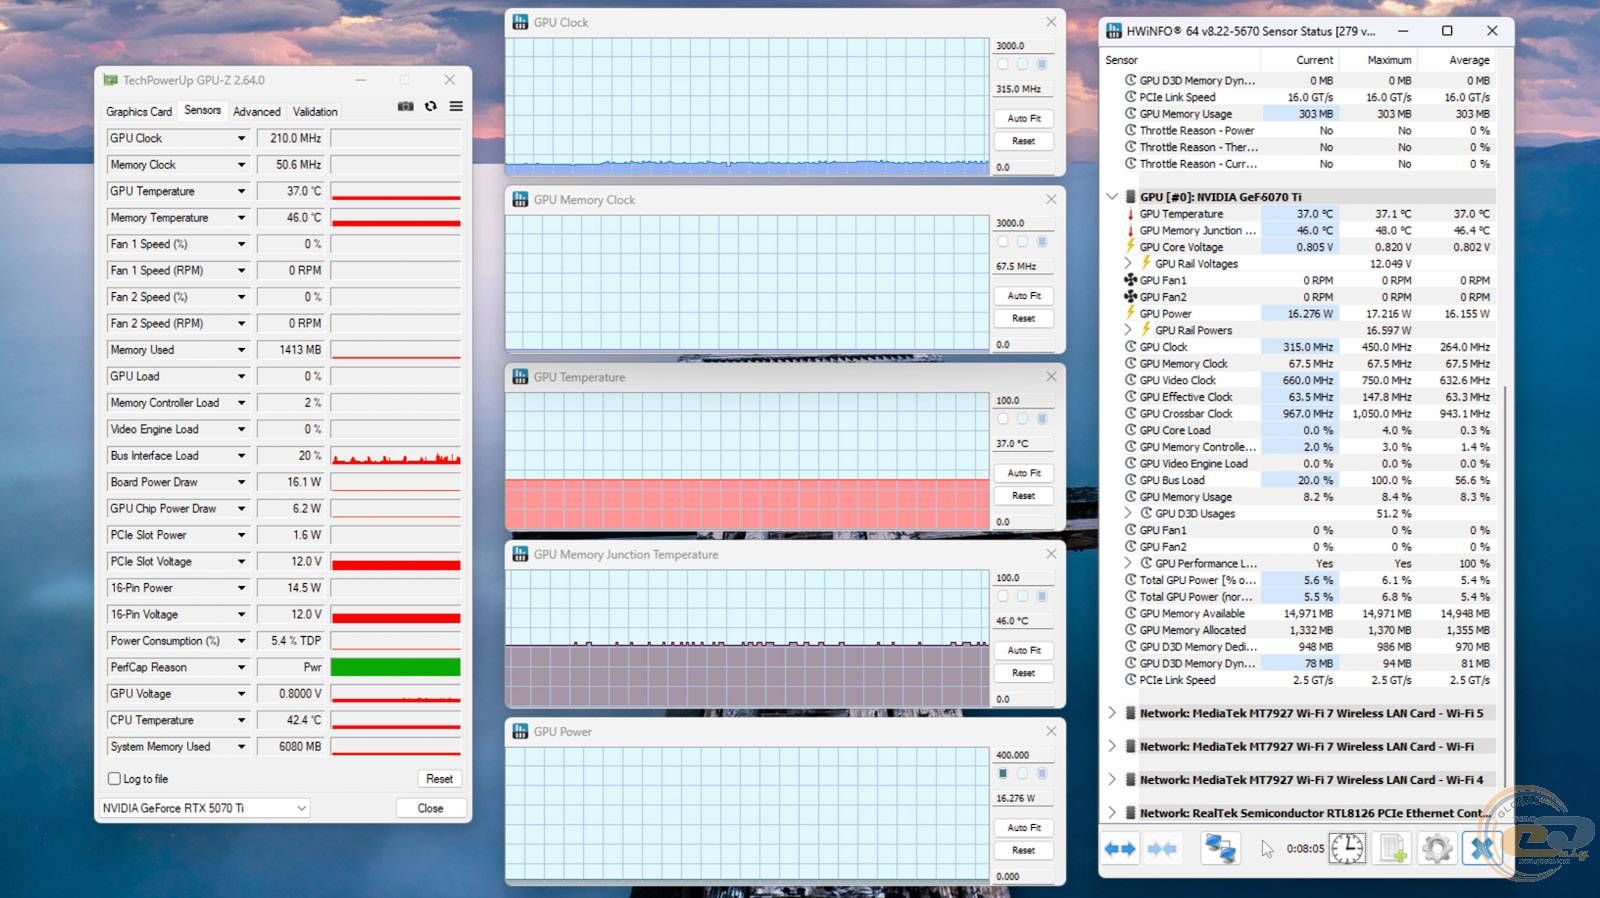Open the PerfCap Reason sensor dropdown

coord(241,667)
